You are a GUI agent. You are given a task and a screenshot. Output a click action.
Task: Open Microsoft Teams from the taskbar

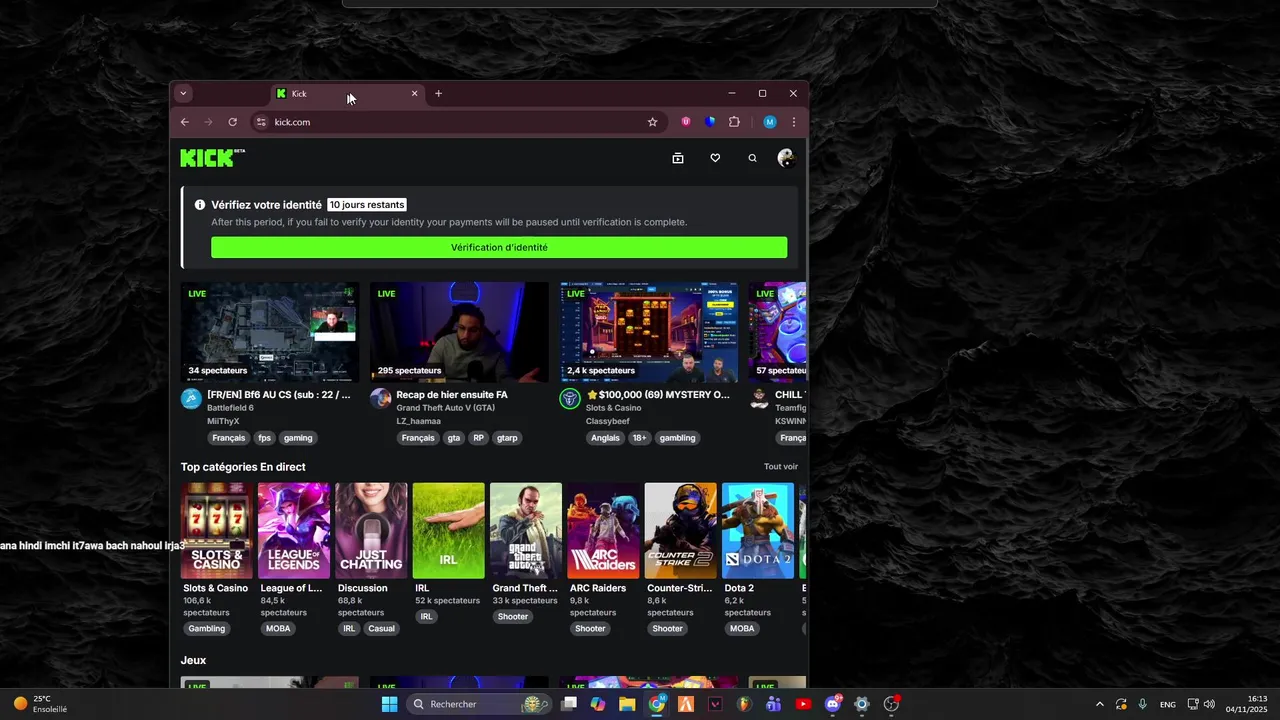coord(773,704)
